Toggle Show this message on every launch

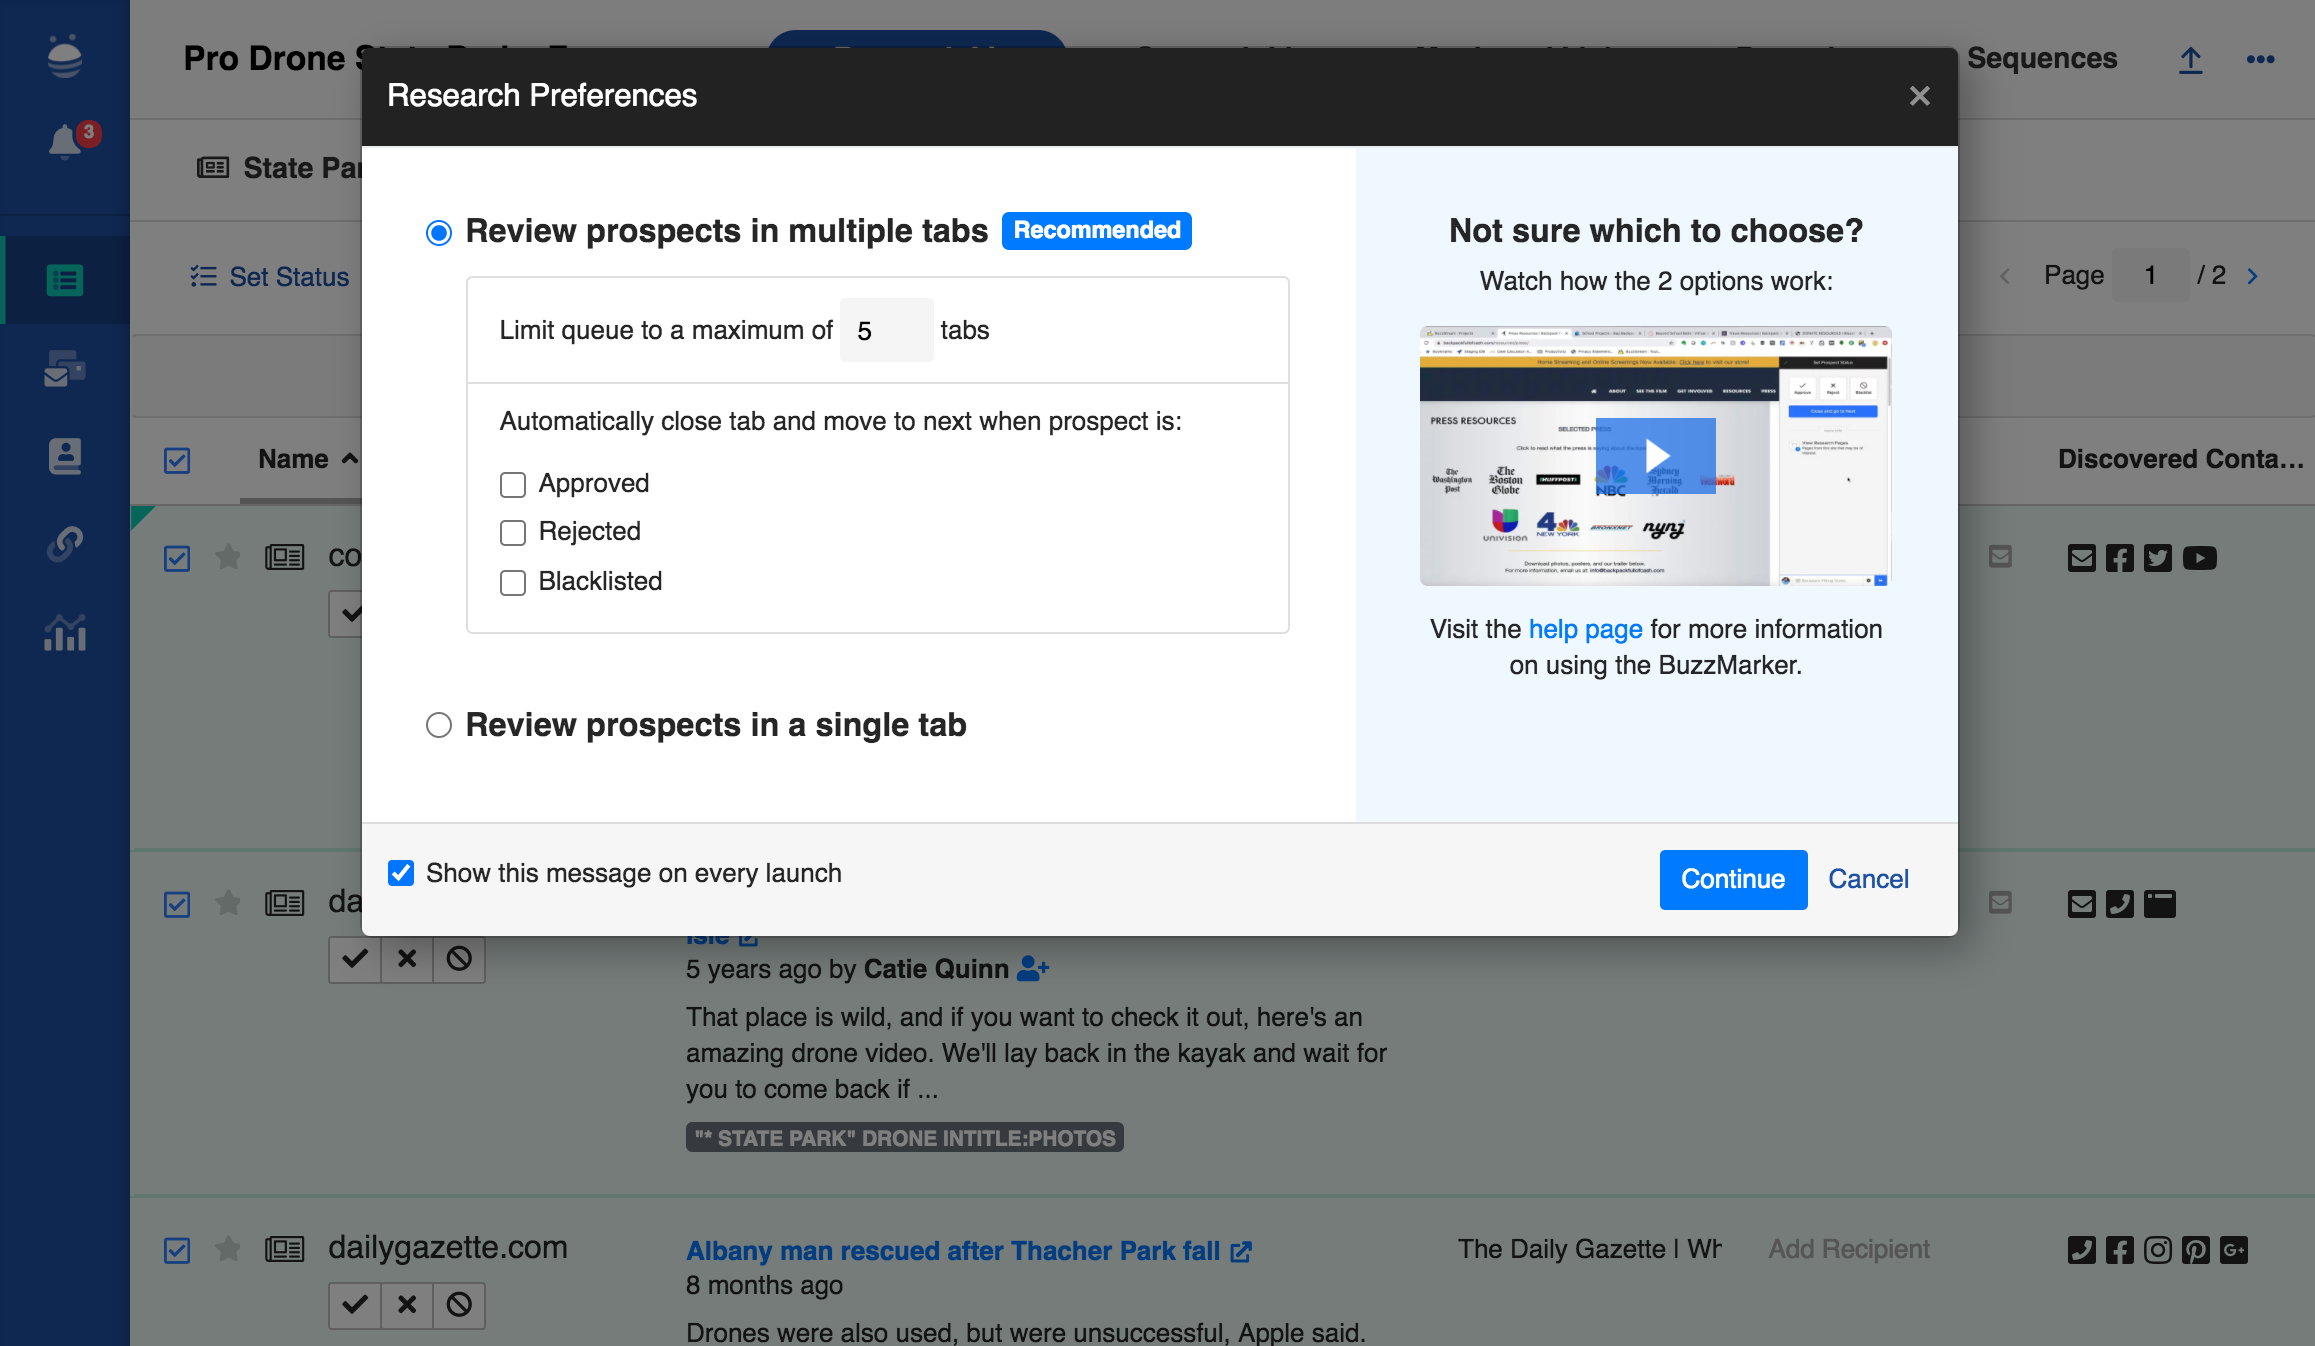(401, 873)
